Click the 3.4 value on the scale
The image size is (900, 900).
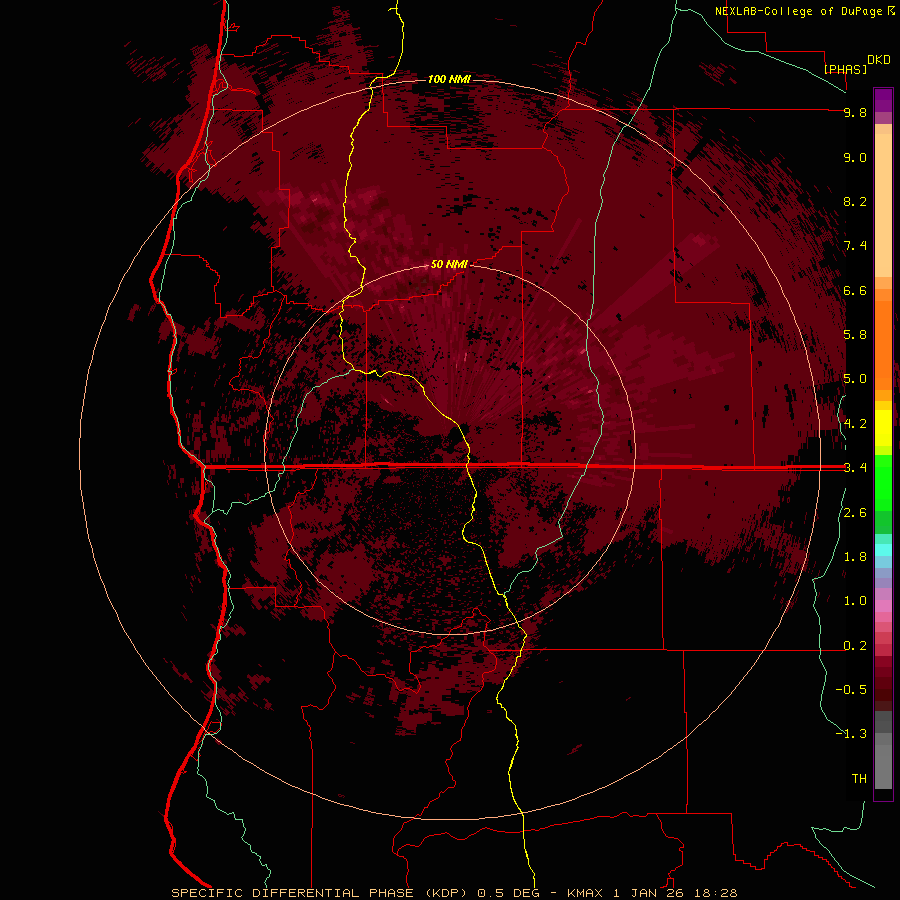pos(855,468)
